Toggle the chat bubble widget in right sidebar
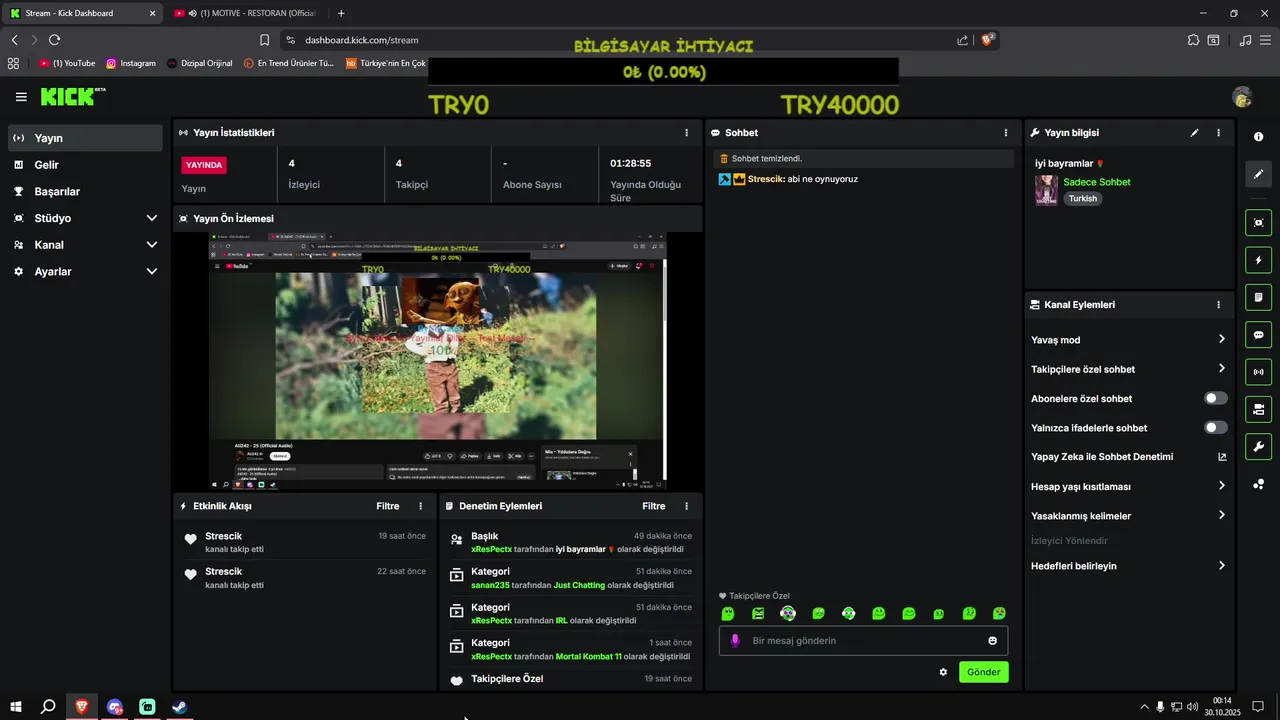Image resolution: width=1280 pixels, height=720 pixels. point(1258,335)
